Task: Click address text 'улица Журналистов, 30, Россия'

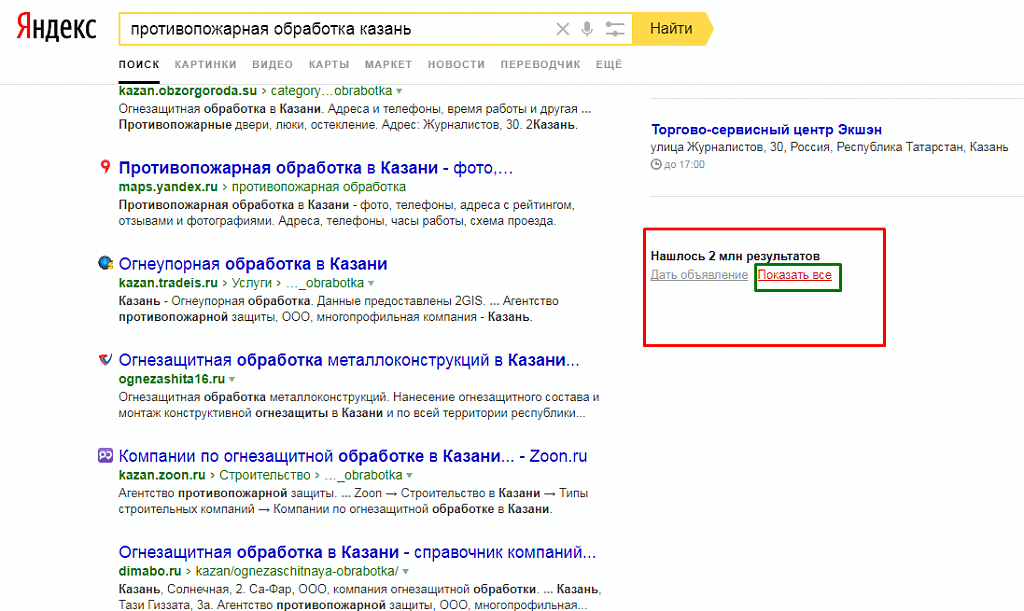Action: pyautogui.click(x=739, y=147)
